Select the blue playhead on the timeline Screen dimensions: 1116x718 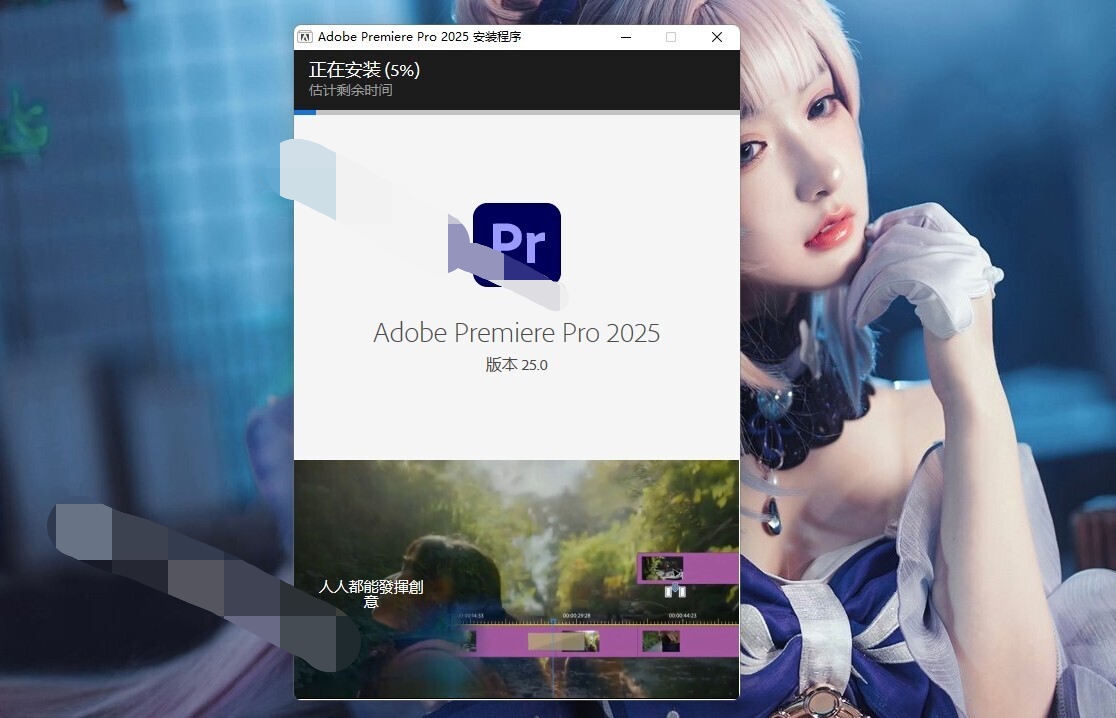[554, 621]
